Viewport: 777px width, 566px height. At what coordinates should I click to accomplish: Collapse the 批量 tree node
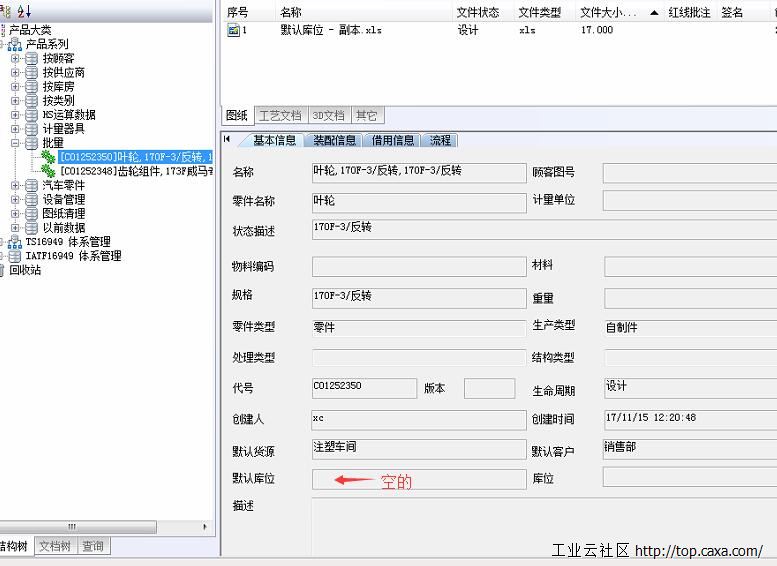coord(15,143)
